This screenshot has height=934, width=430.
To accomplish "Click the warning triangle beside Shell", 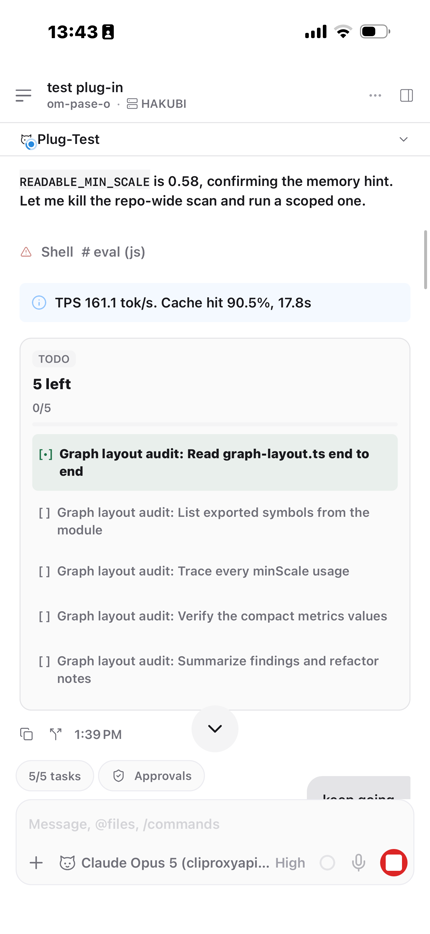I will click(x=26, y=252).
